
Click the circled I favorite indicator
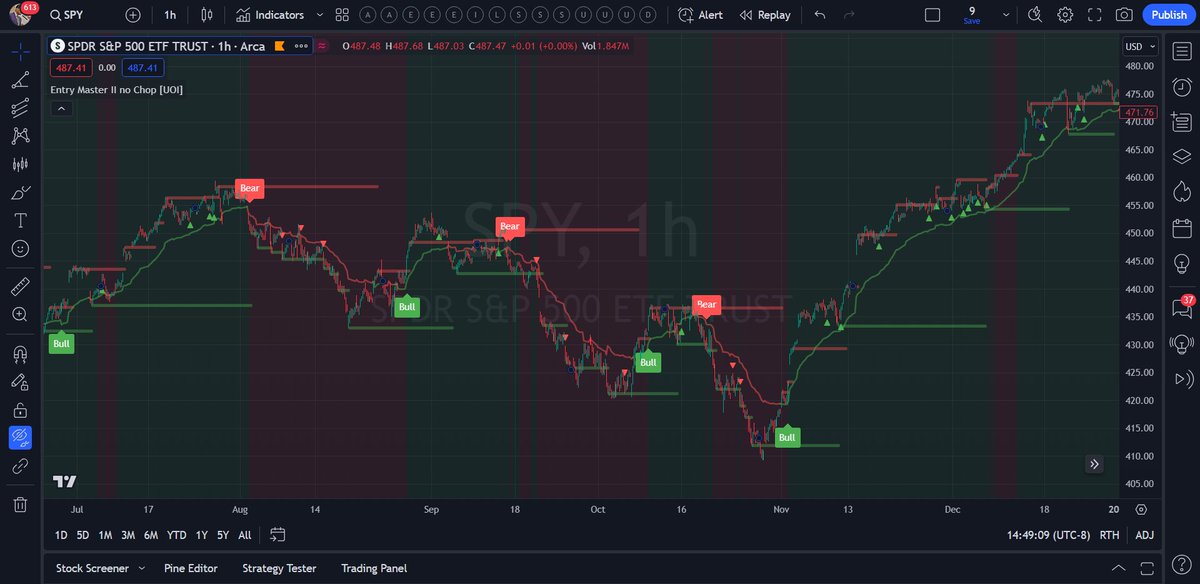[474, 15]
